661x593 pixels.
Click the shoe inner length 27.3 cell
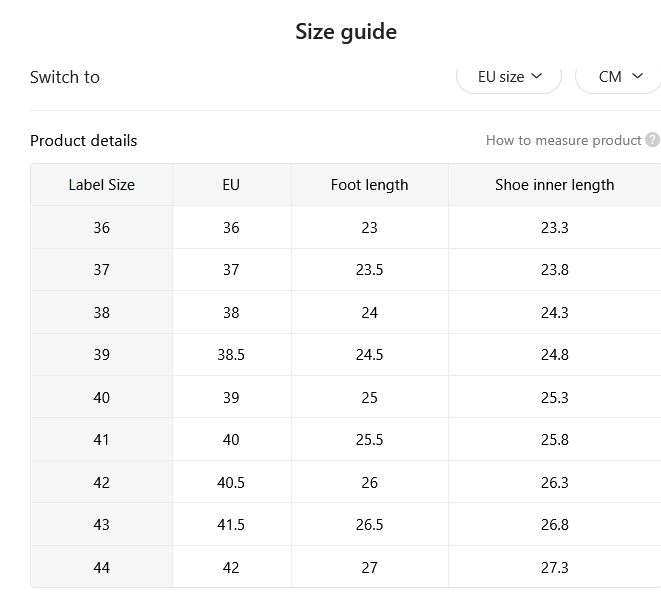point(555,567)
